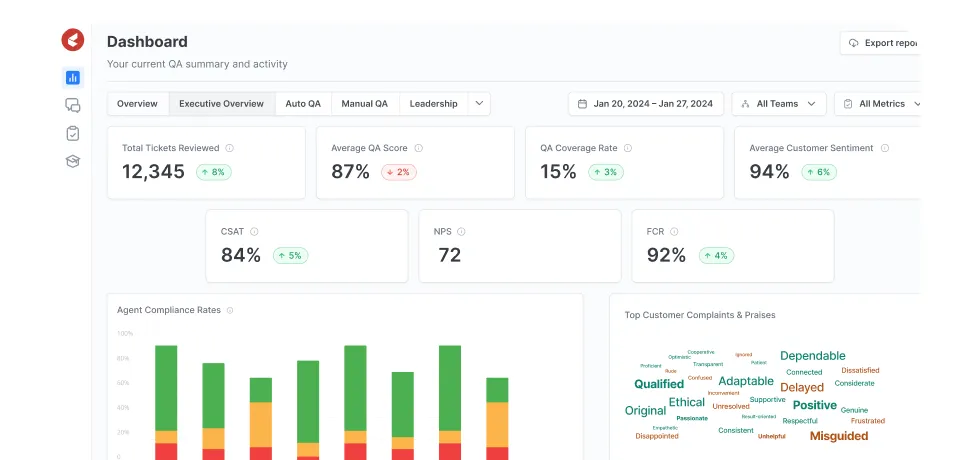Click the word Adaptable in word cloud

pyautogui.click(x=746, y=381)
